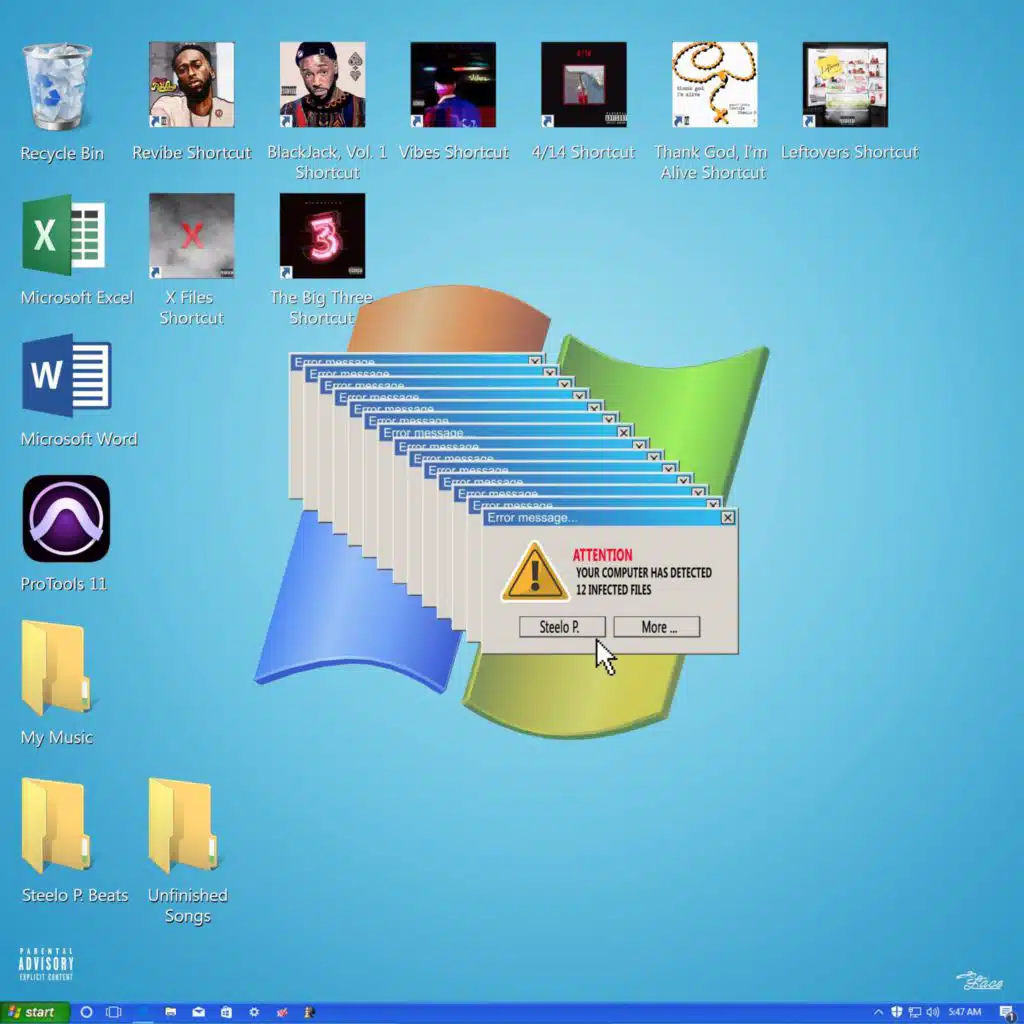Open the Thank God, I'm Alive Shortcut
Viewport: 1024px width, 1024px height.
point(712,85)
